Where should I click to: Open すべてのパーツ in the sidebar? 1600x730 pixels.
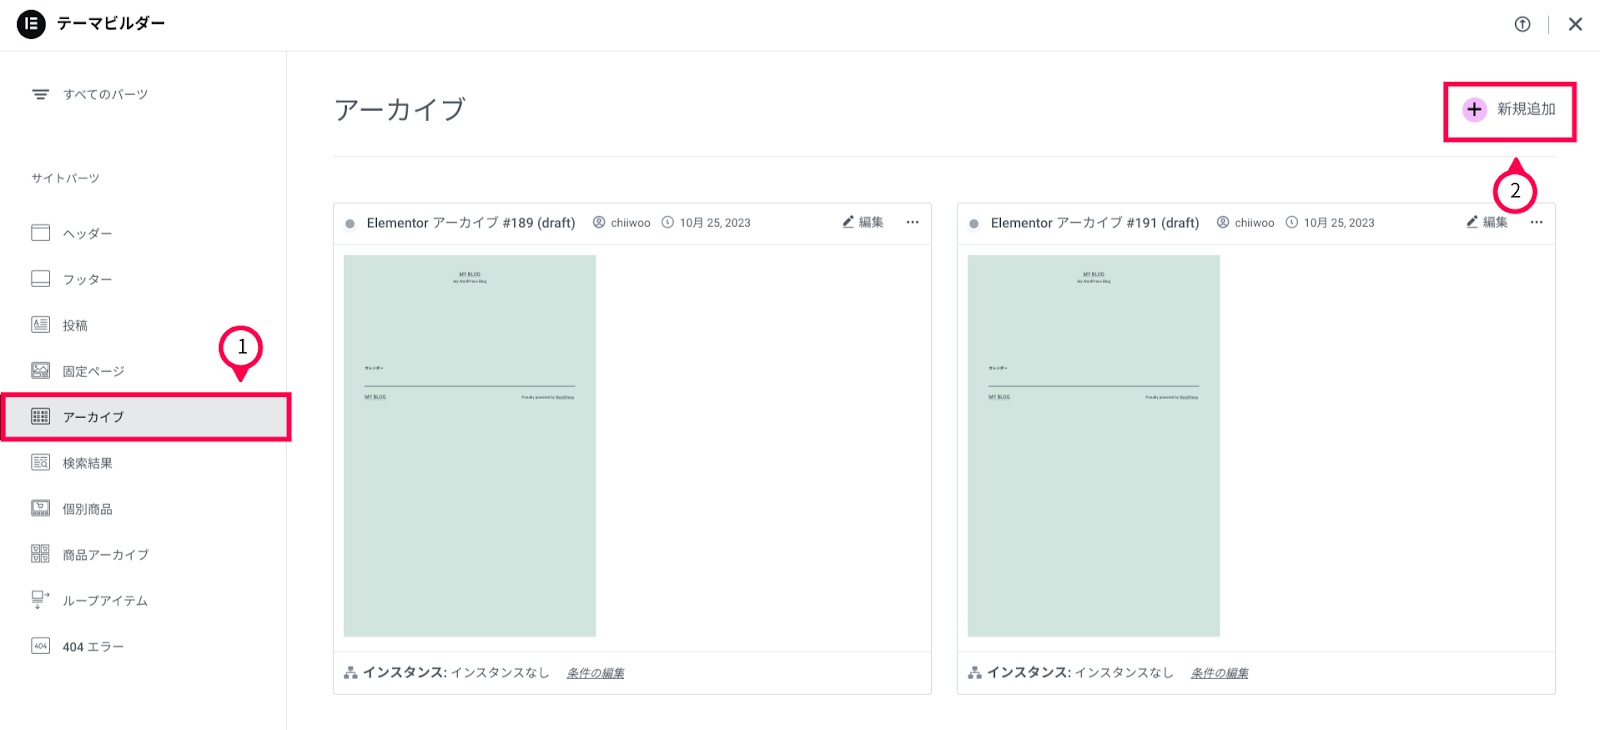click(x=105, y=95)
